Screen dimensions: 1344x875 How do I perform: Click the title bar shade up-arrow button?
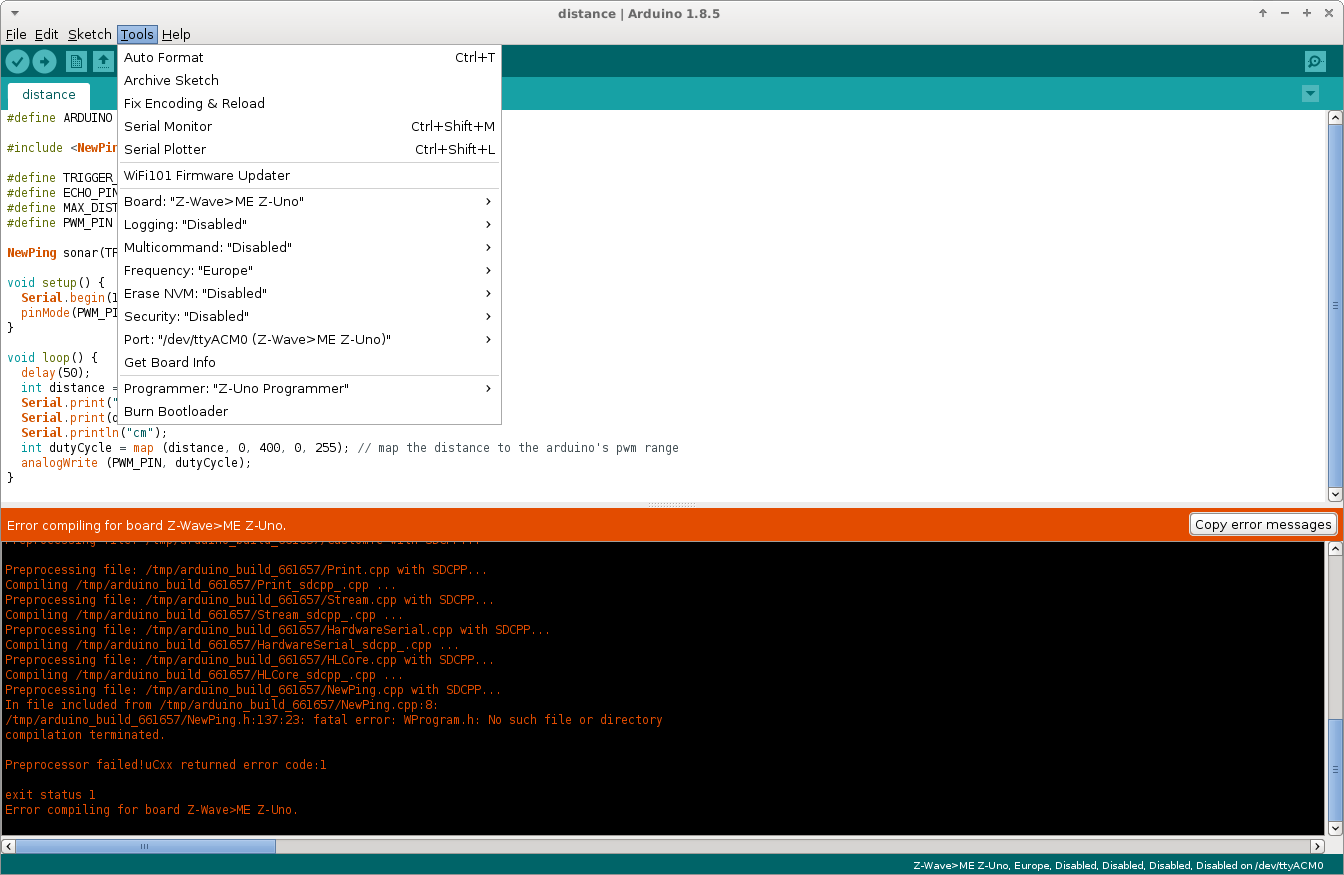[x=1263, y=13]
